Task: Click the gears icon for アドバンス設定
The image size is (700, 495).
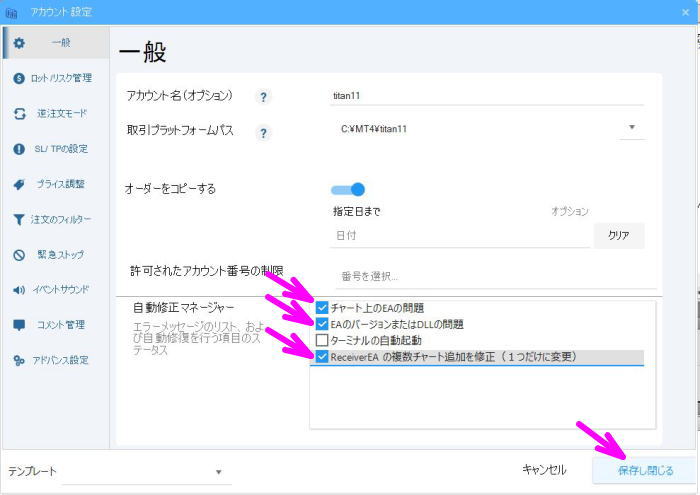Action: click(x=19, y=360)
